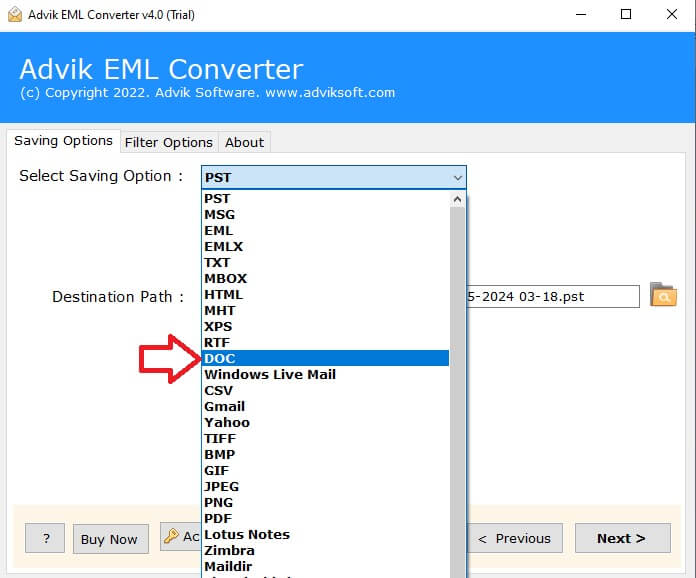Minimize the Advik EML Converter window
Screen dimensions: 696x578
coord(581,14)
